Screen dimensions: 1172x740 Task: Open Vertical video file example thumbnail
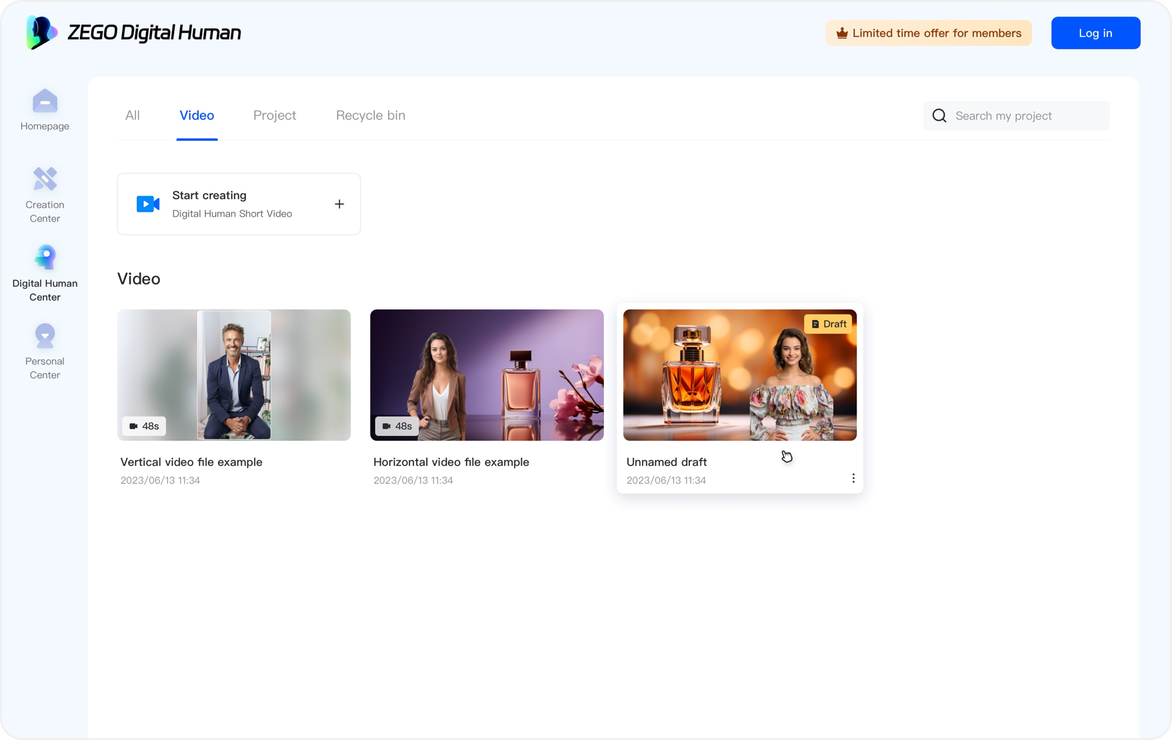(x=234, y=375)
